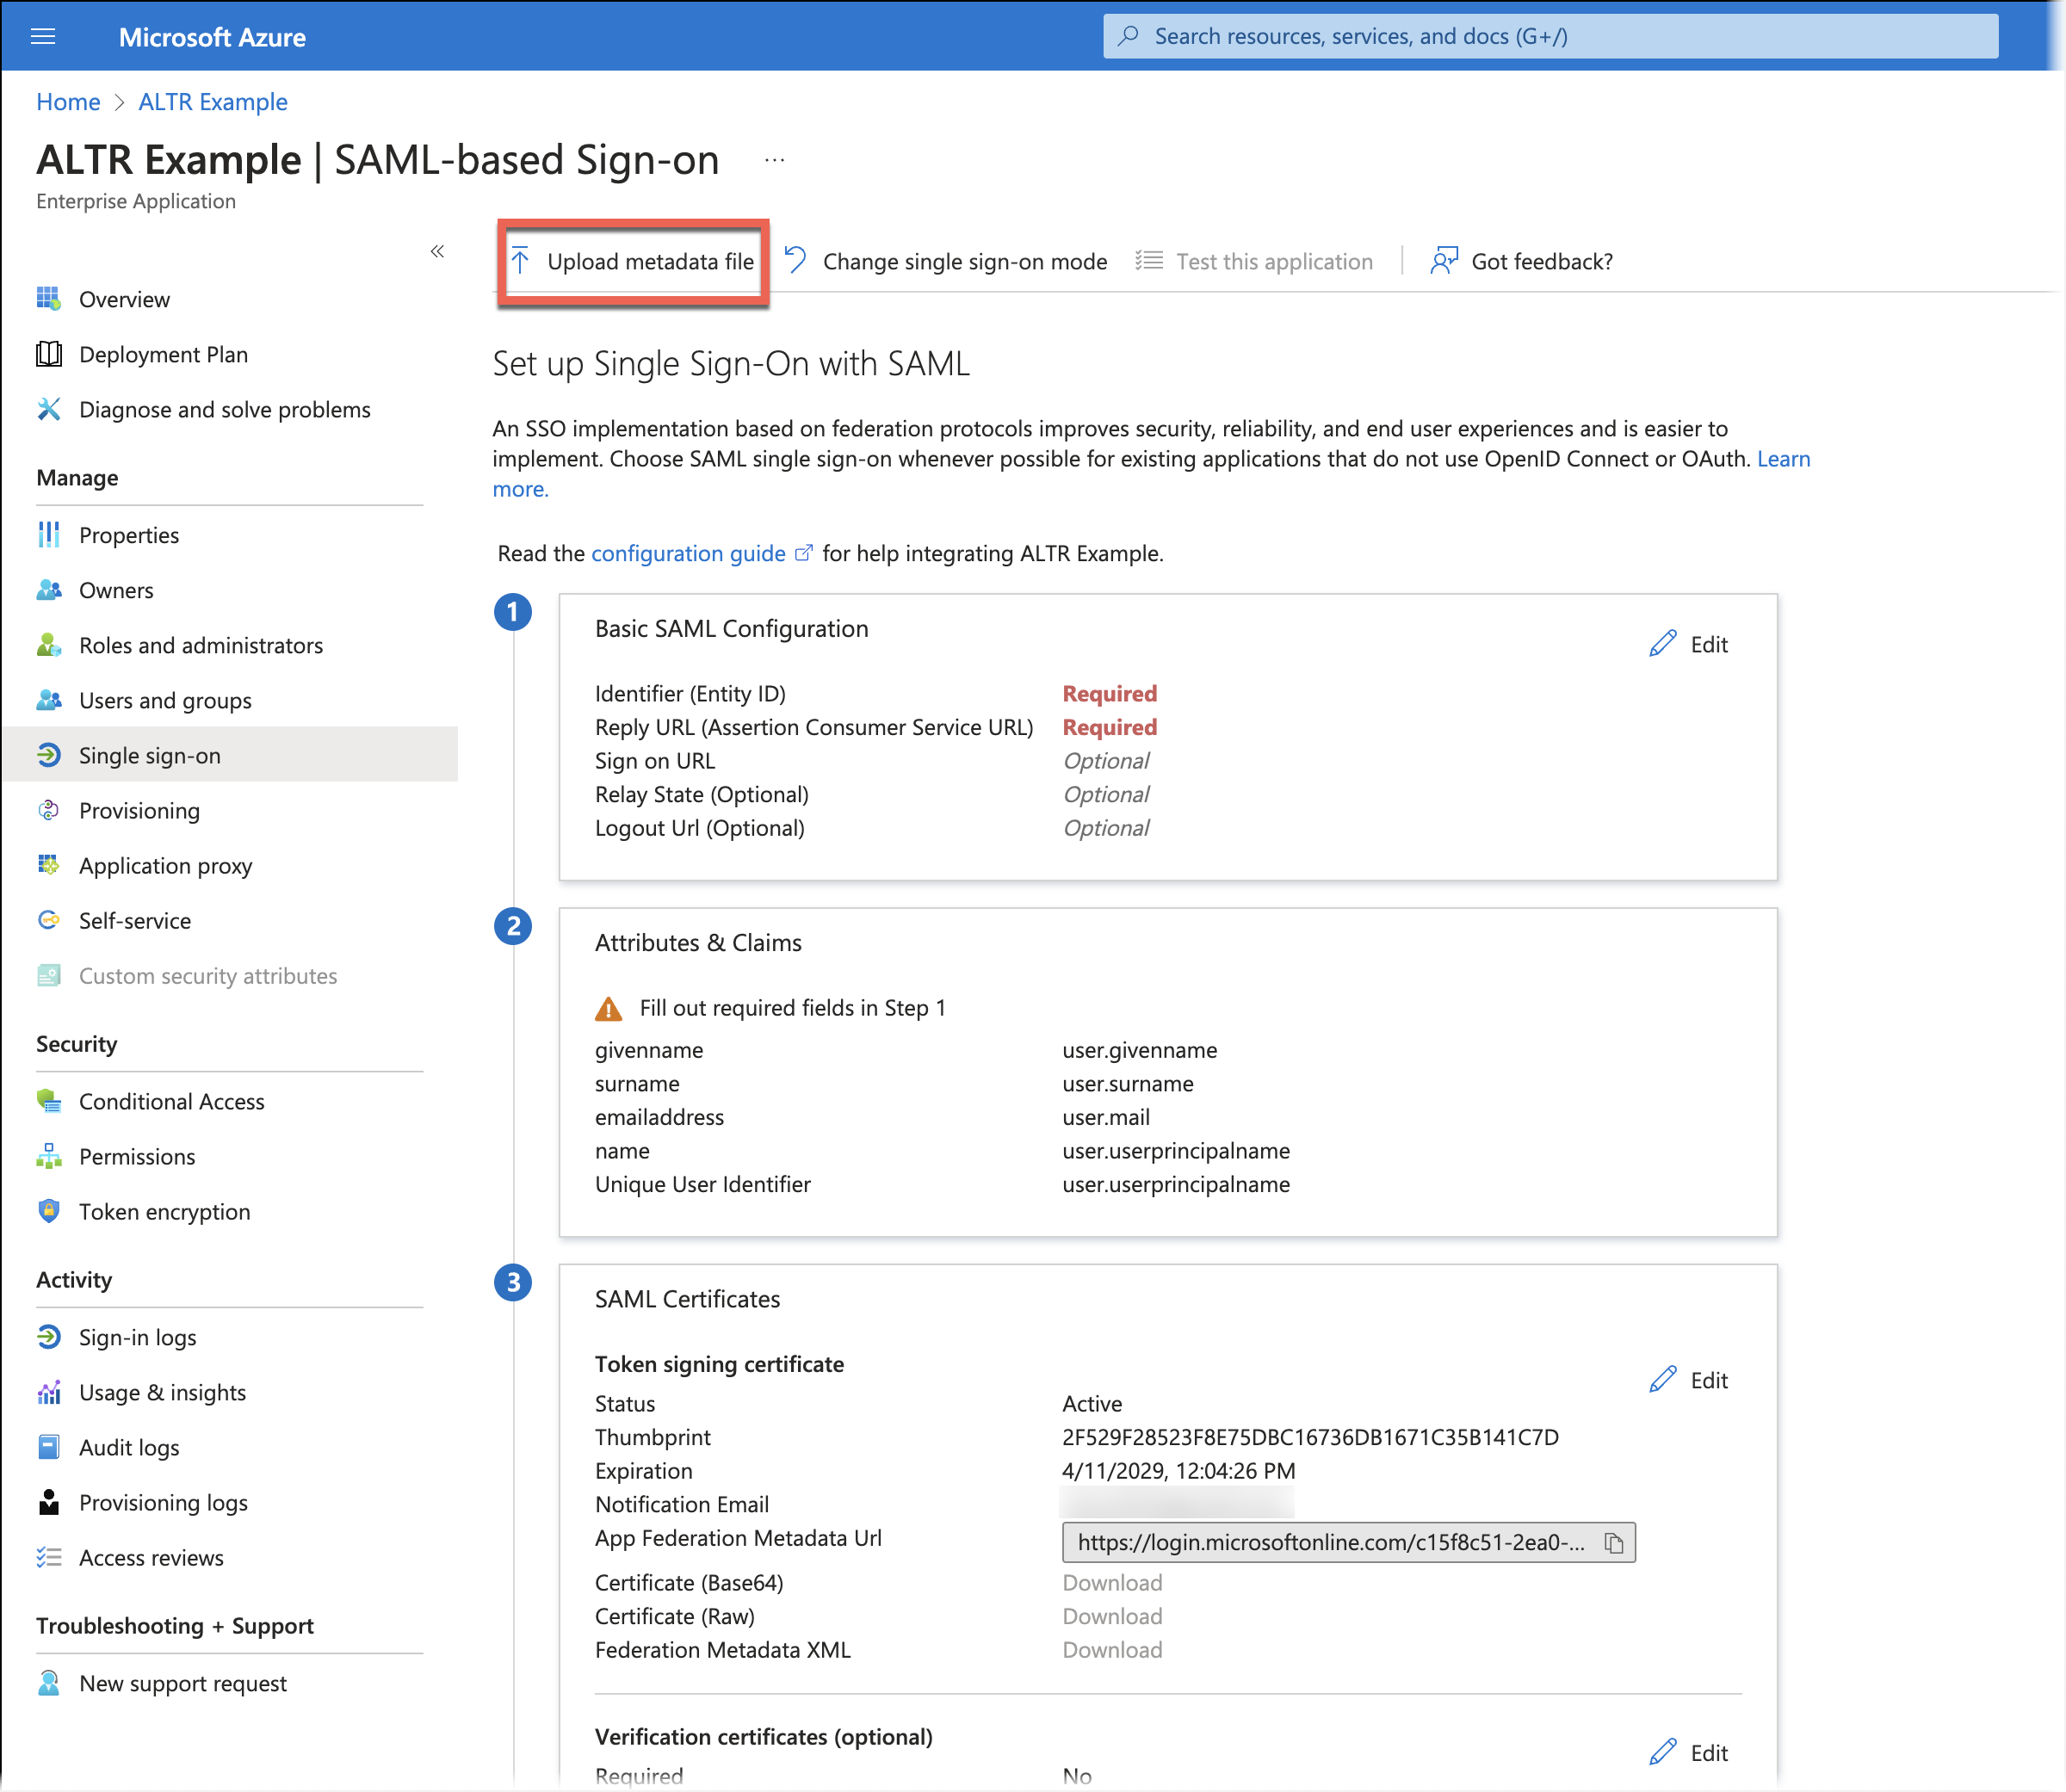Click the Sign-in logs icon
Viewport: 2066px width, 1792px height.
[49, 1337]
